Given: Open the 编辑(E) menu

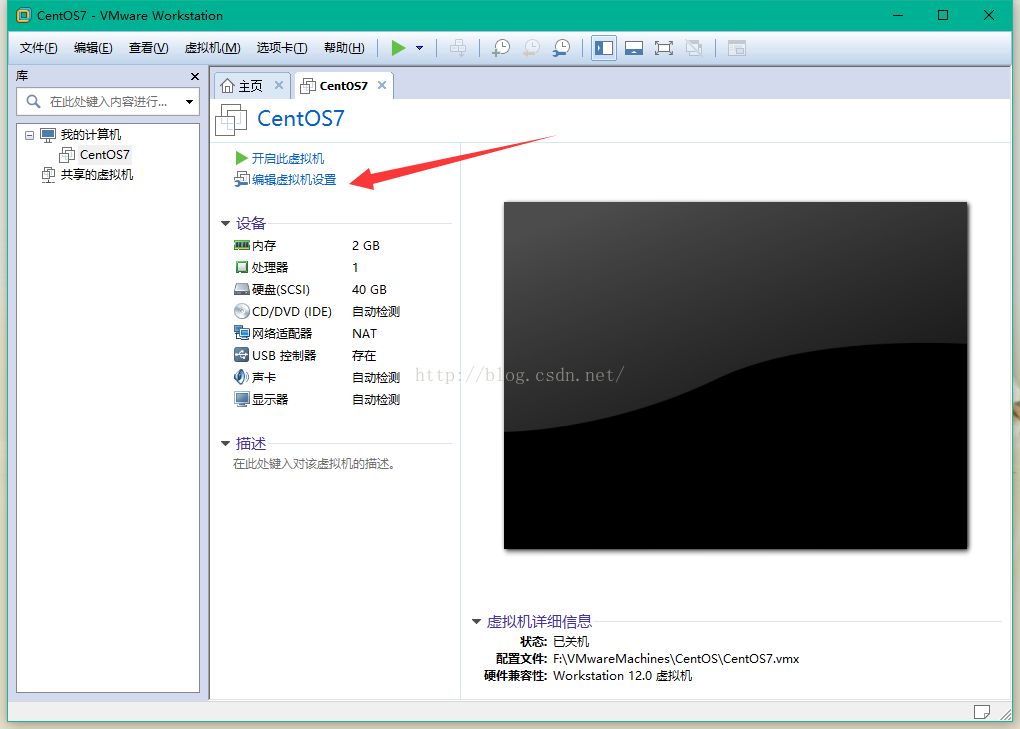Looking at the screenshot, I should [93, 47].
